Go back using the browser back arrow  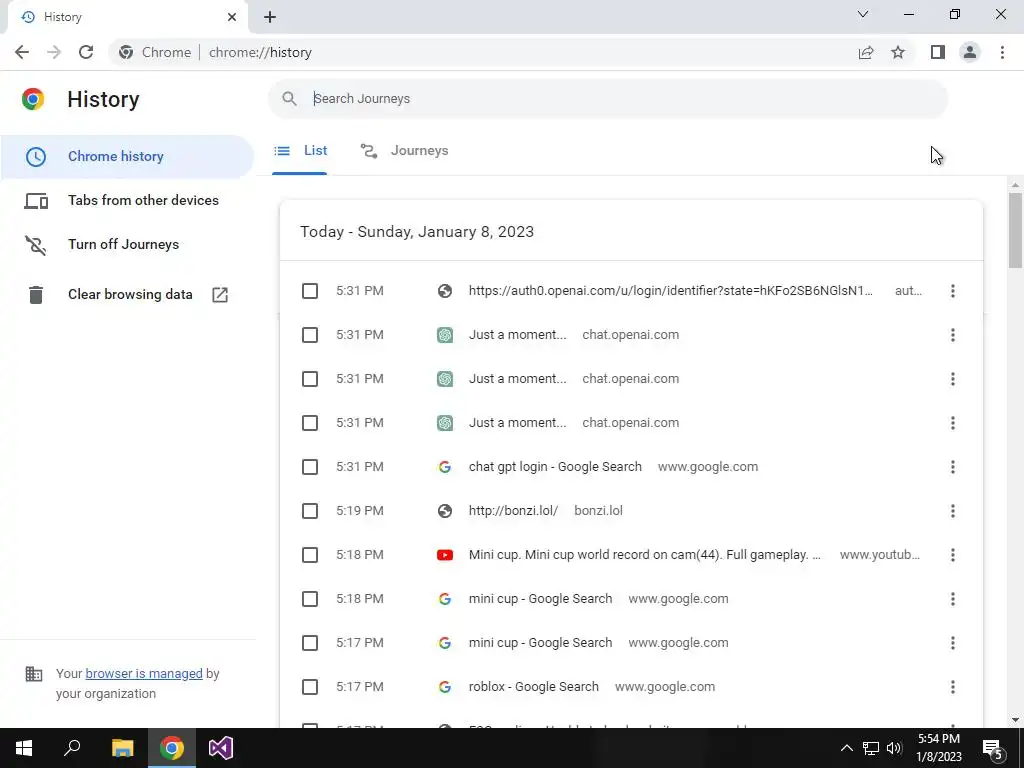click(22, 52)
